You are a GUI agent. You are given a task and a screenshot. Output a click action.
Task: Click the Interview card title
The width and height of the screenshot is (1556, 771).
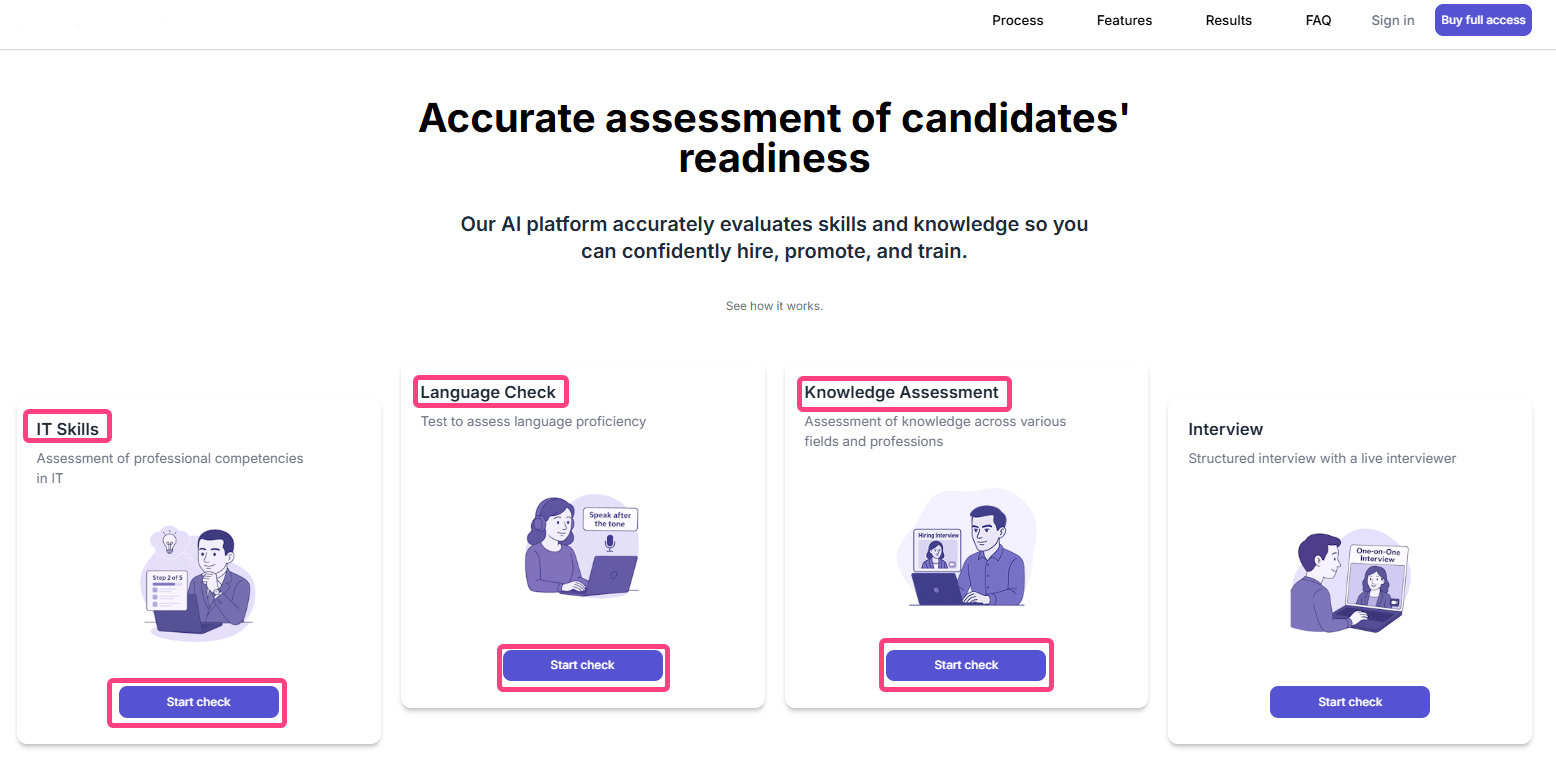(1225, 429)
